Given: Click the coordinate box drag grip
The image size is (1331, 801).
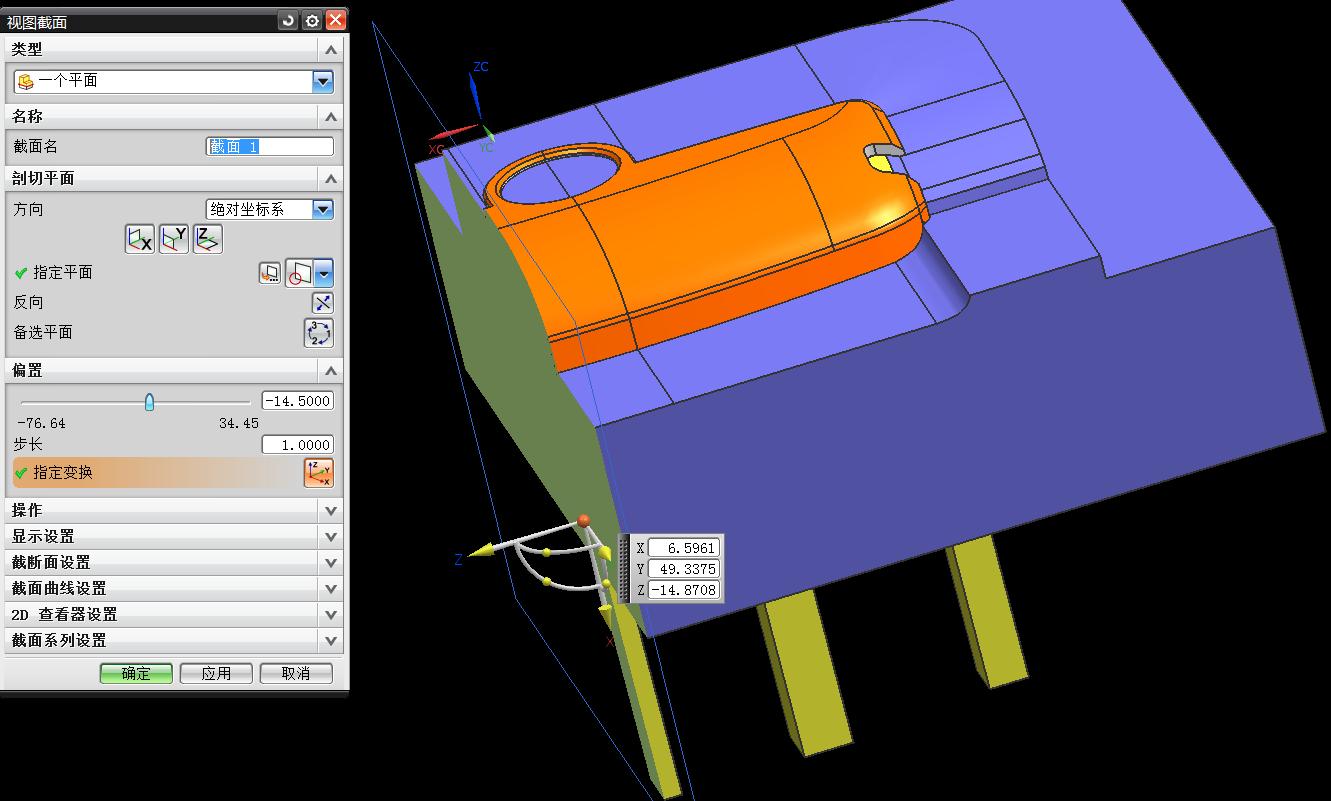Looking at the screenshot, I should point(625,568).
